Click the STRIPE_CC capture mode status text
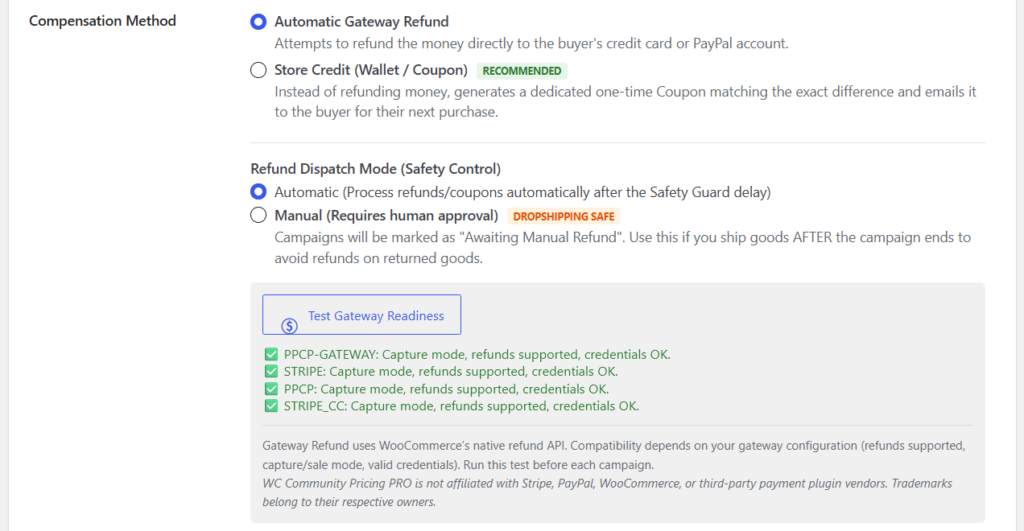1024x531 pixels. click(461, 406)
